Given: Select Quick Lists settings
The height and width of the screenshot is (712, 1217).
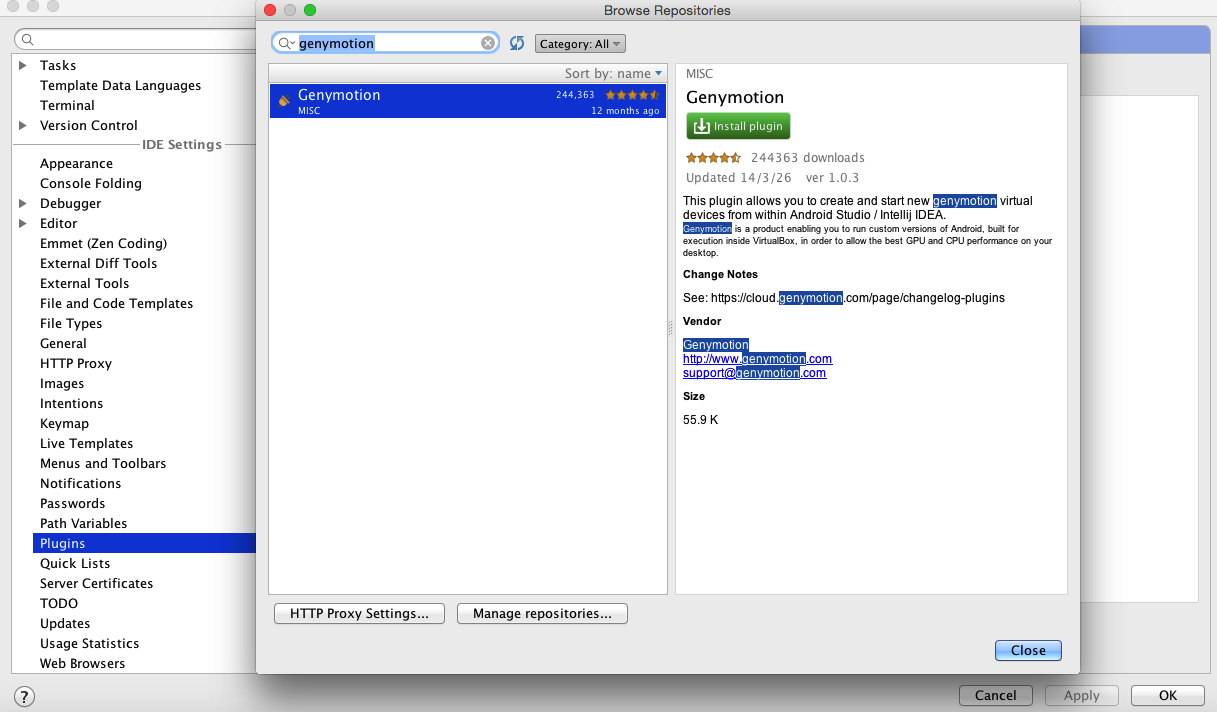Looking at the screenshot, I should coord(75,563).
